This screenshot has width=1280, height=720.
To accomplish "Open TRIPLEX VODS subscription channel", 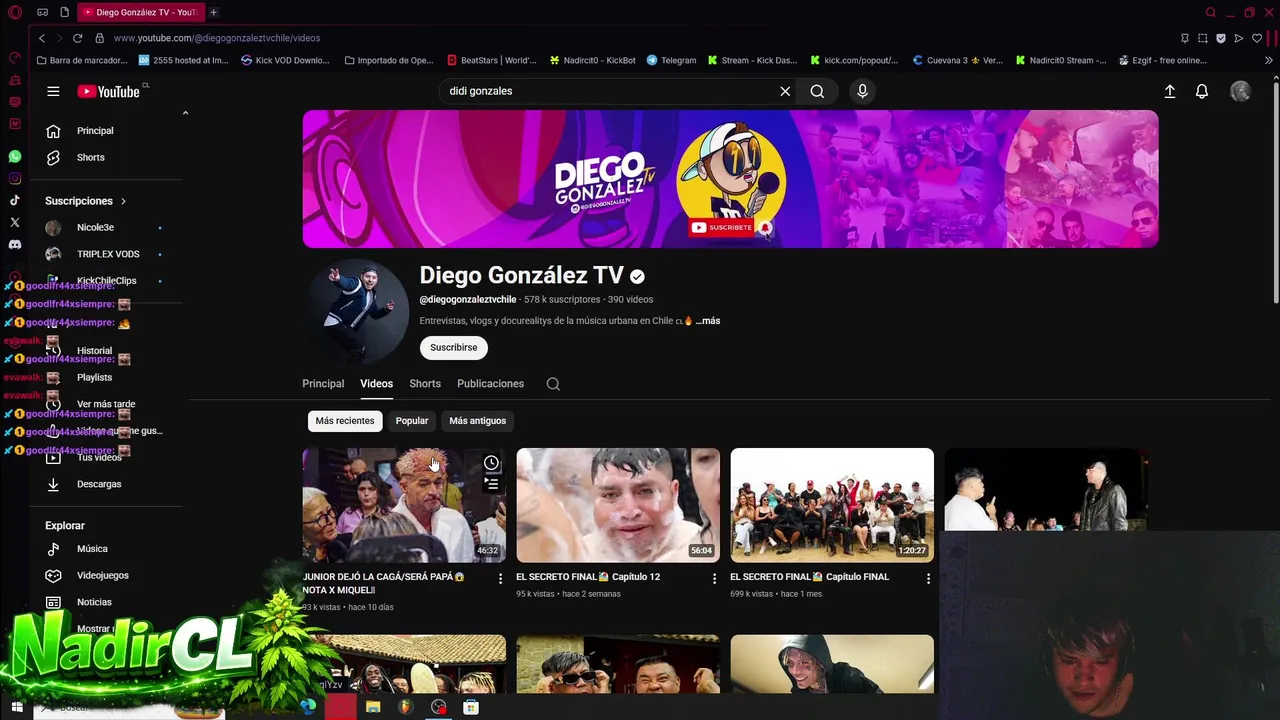I will pyautogui.click(x=108, y=254).
